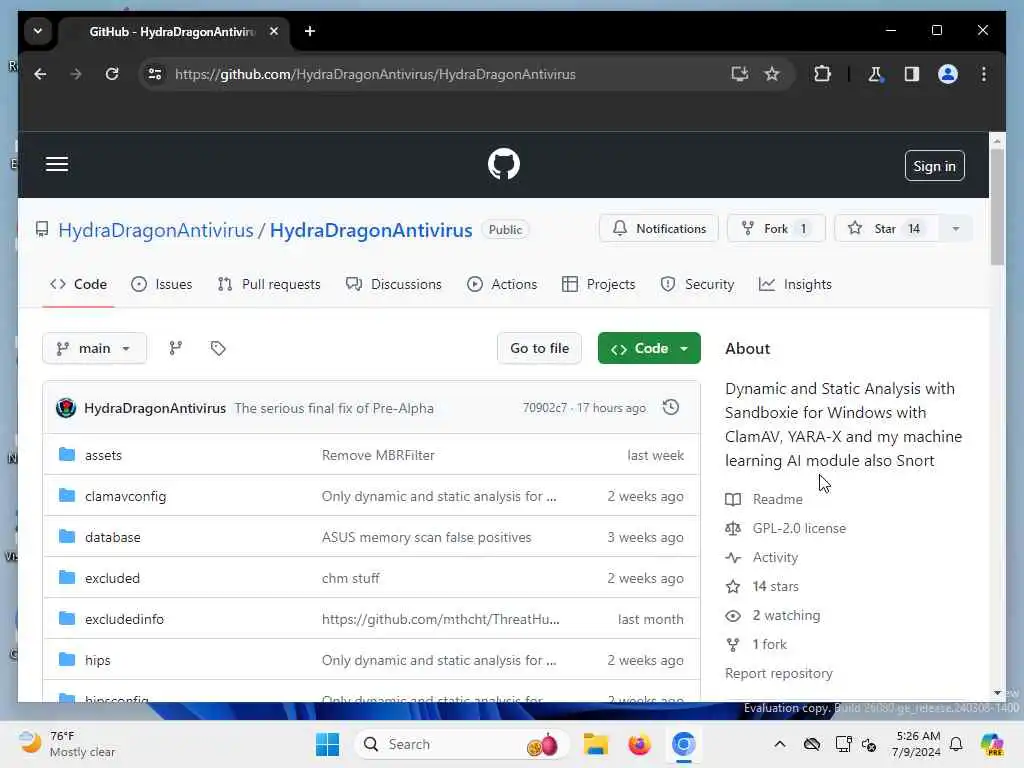Open the browser extensions puzzle icon
The height and width of the screenshot is (768, 1024).
coord(822,74)
